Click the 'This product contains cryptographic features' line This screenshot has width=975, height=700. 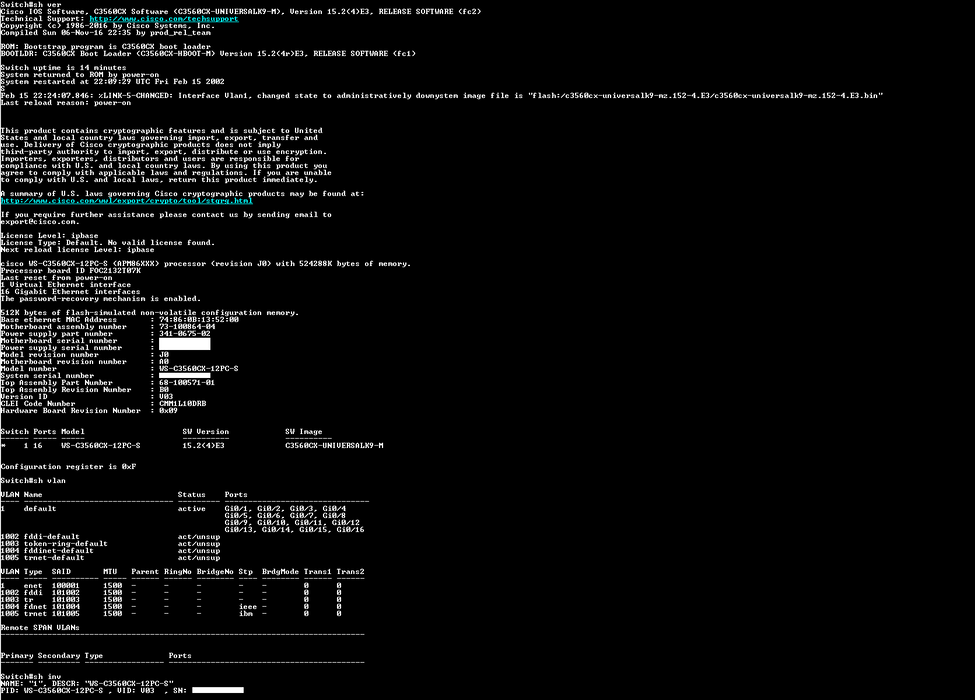click(x=162, y=131)
